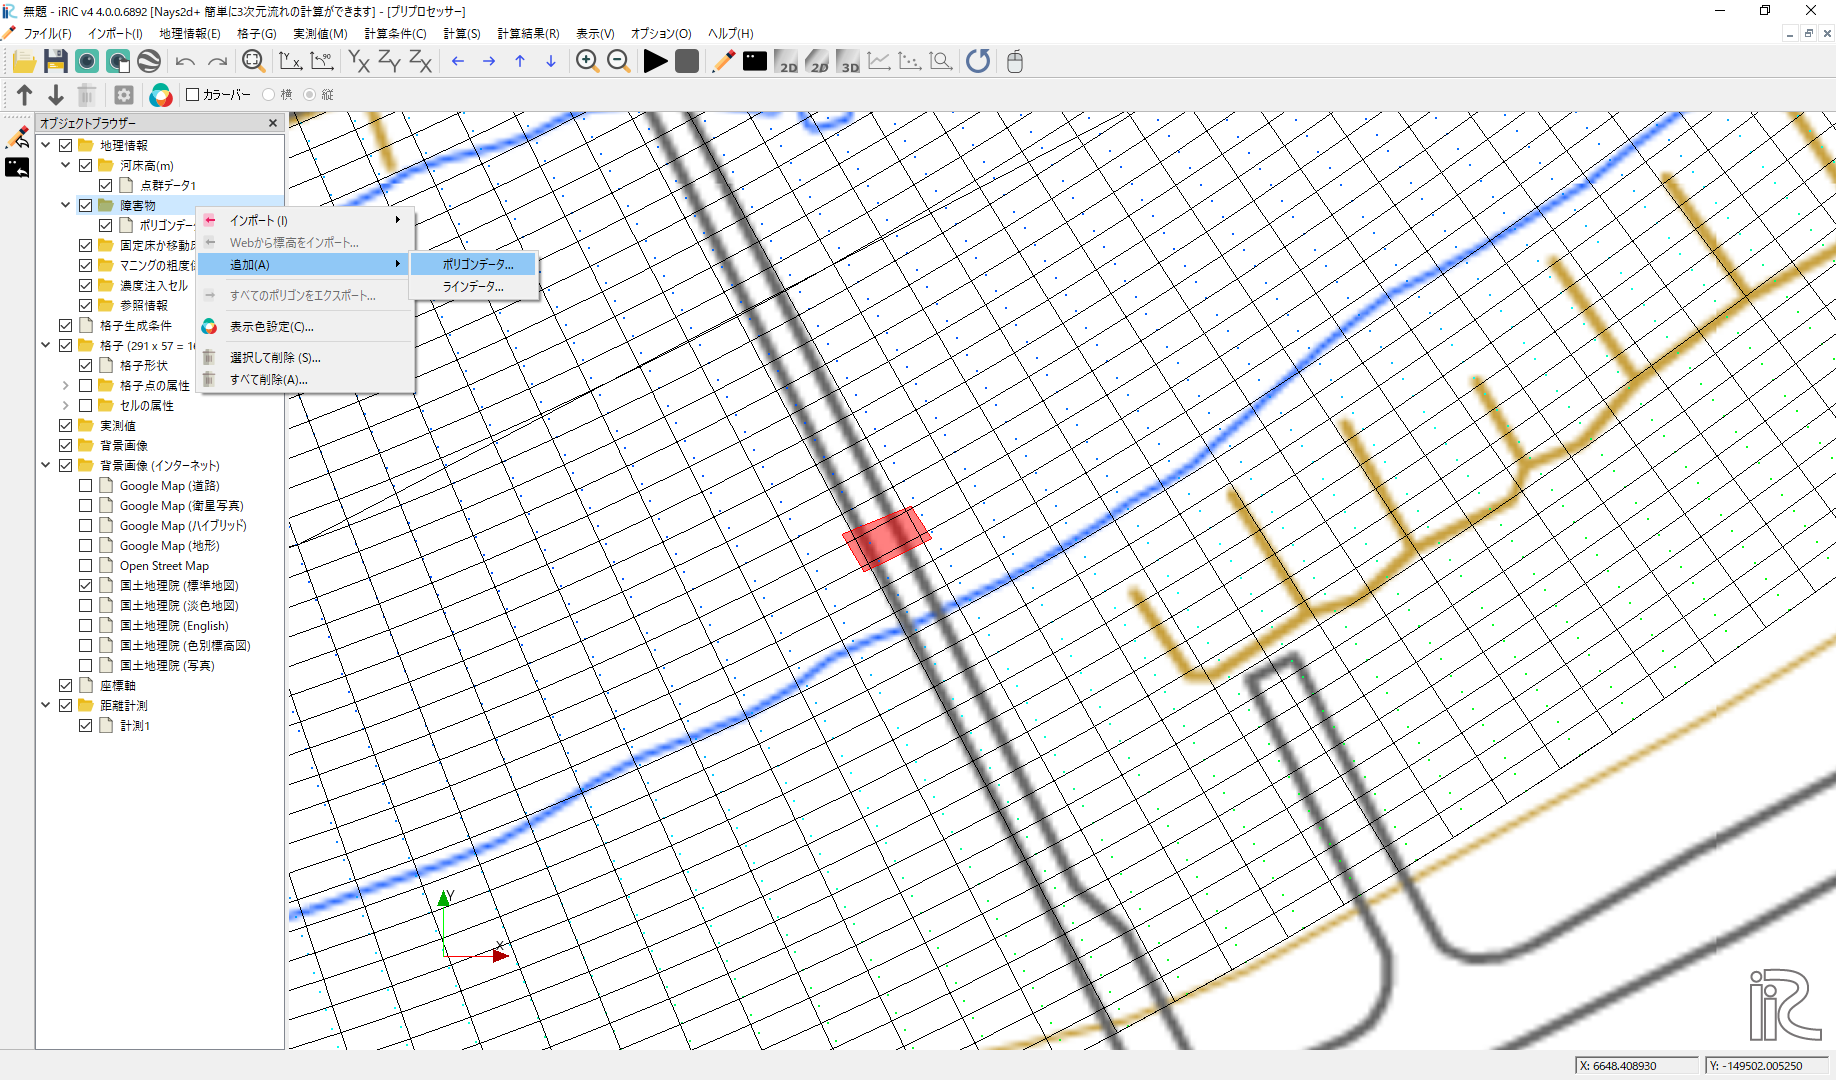Expand the 格子点の属性 node
The image size is (1836, 1080).
[x=66, y=385]
